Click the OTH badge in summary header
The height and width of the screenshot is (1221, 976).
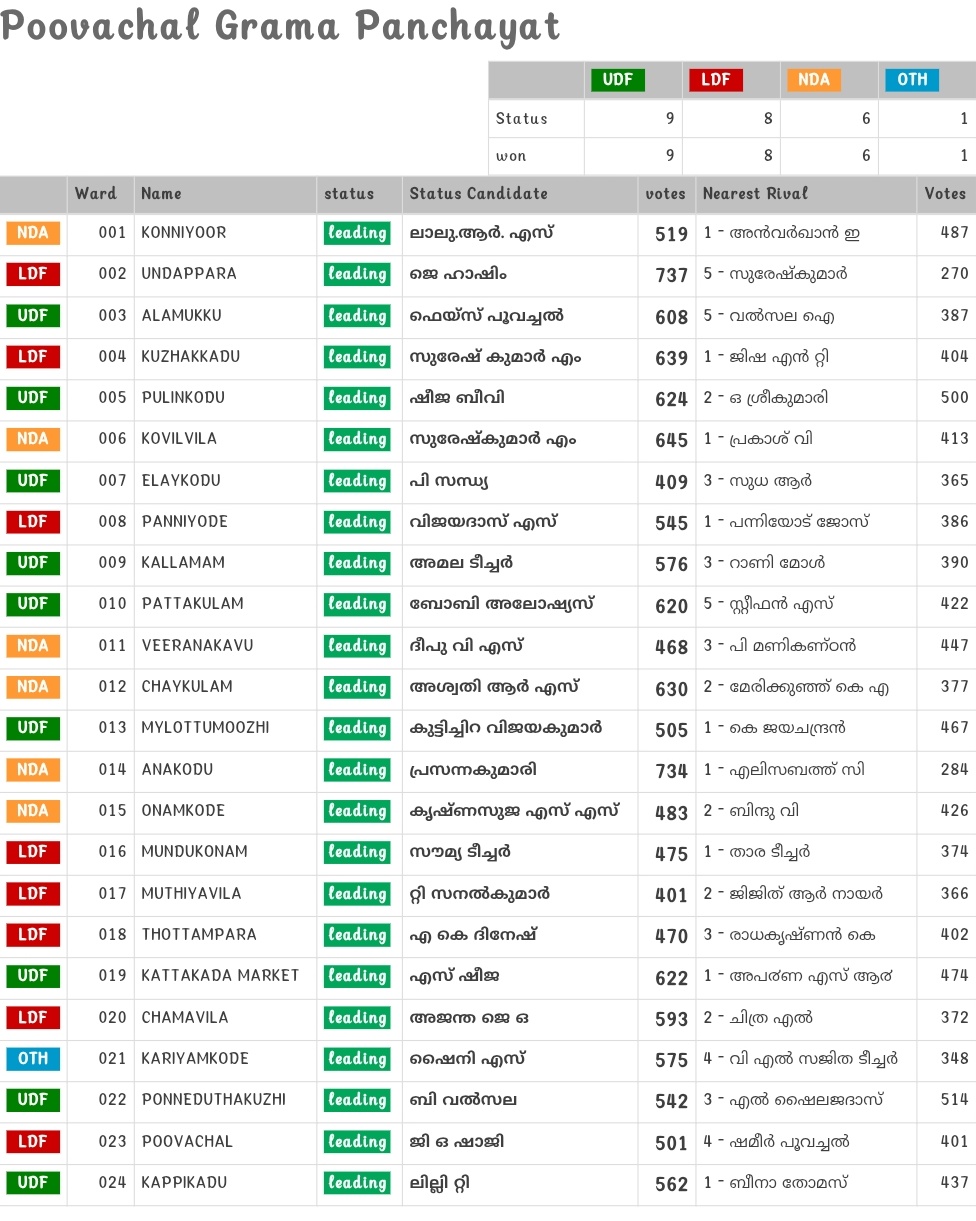[x=911, y=80]
